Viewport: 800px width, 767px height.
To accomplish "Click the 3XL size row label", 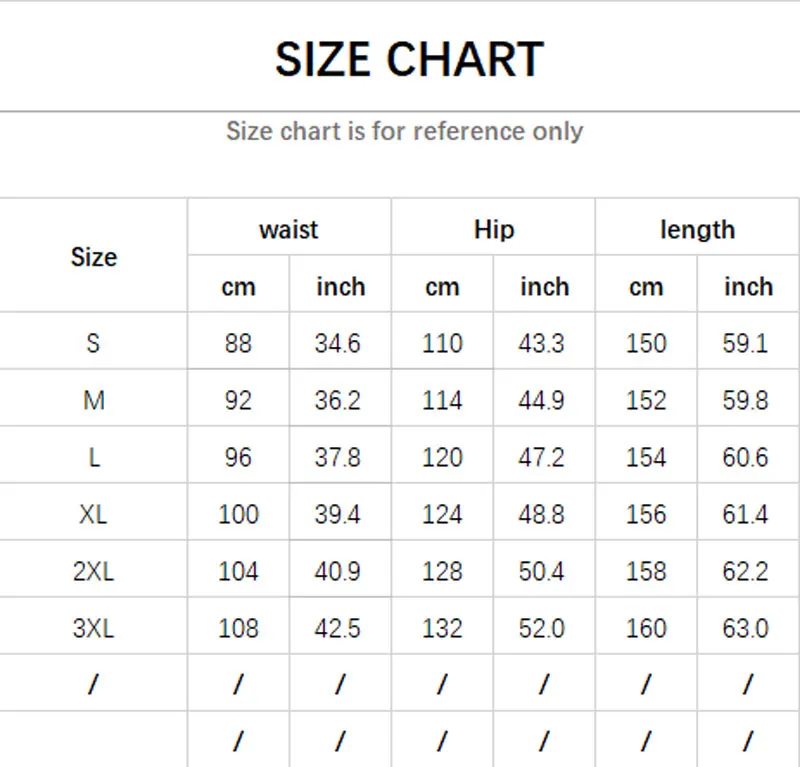I will (x=93, y=628).
